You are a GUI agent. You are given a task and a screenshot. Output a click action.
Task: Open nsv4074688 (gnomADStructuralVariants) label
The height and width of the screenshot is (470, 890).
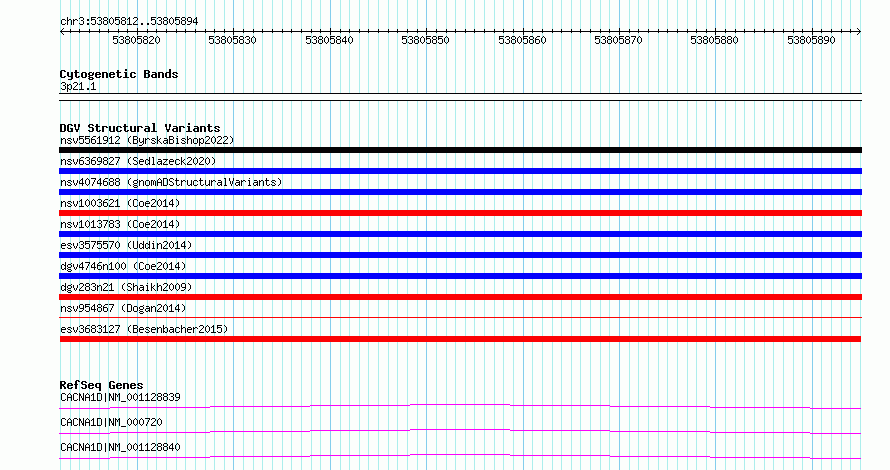(x=171, y=182)
